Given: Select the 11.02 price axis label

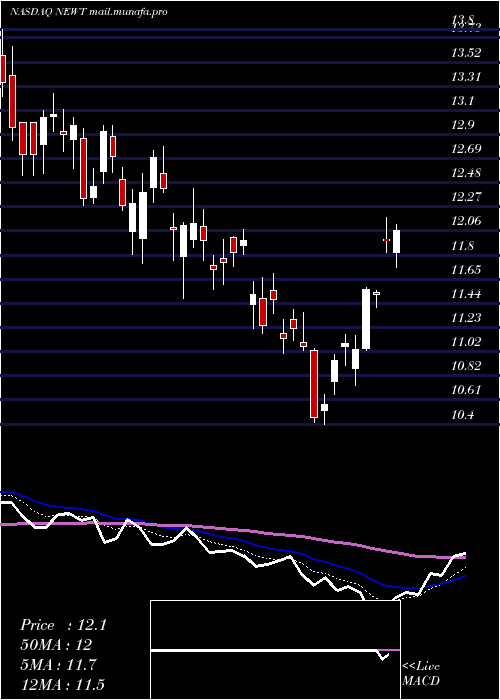Looking at the screenshot, I should 466,342.
